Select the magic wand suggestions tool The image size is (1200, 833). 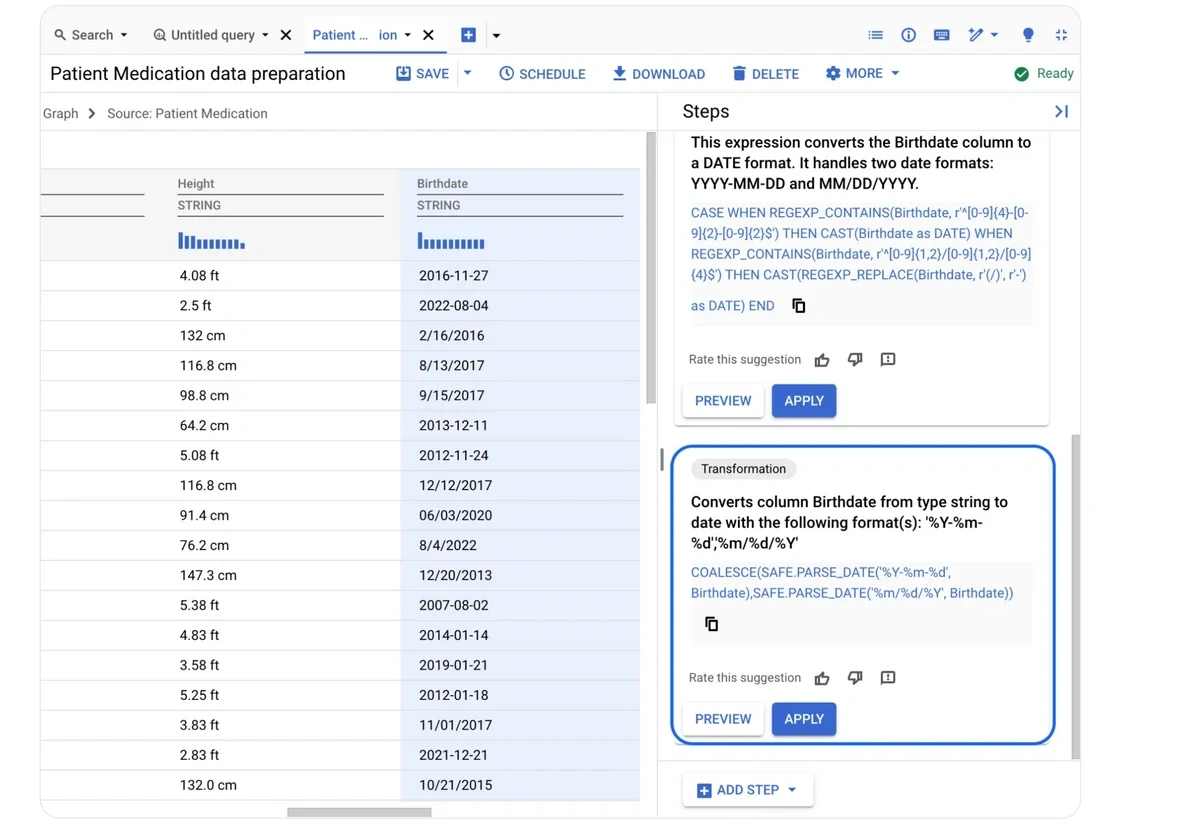pyautogui.click(x=977, y=34)
